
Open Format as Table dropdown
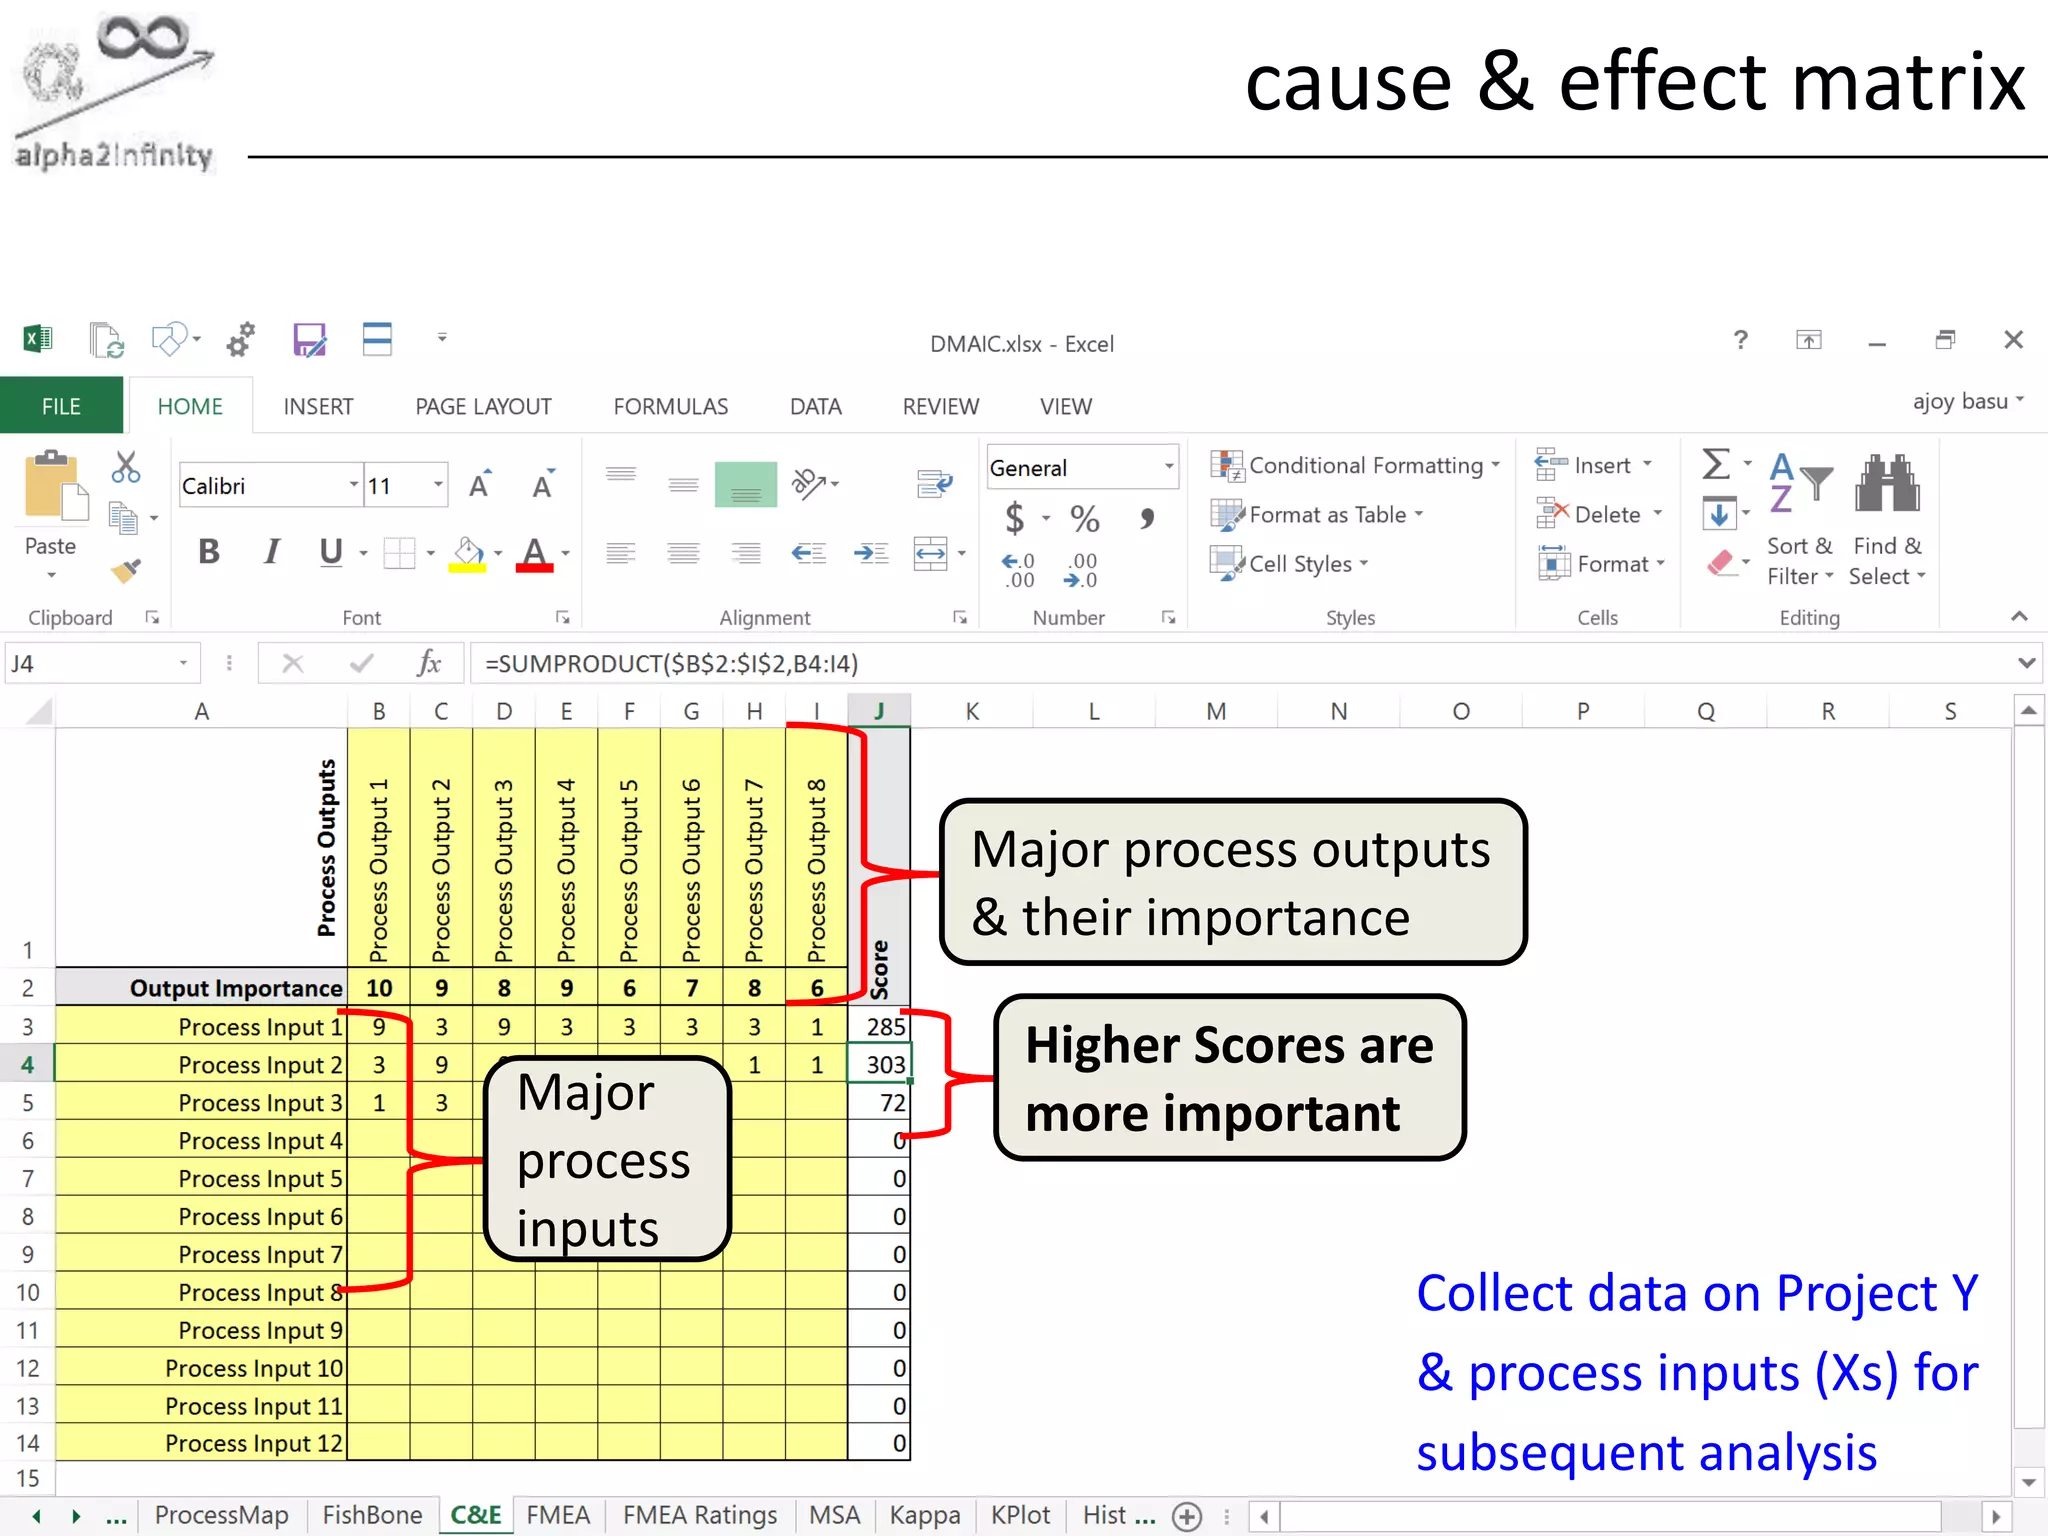1317,515
